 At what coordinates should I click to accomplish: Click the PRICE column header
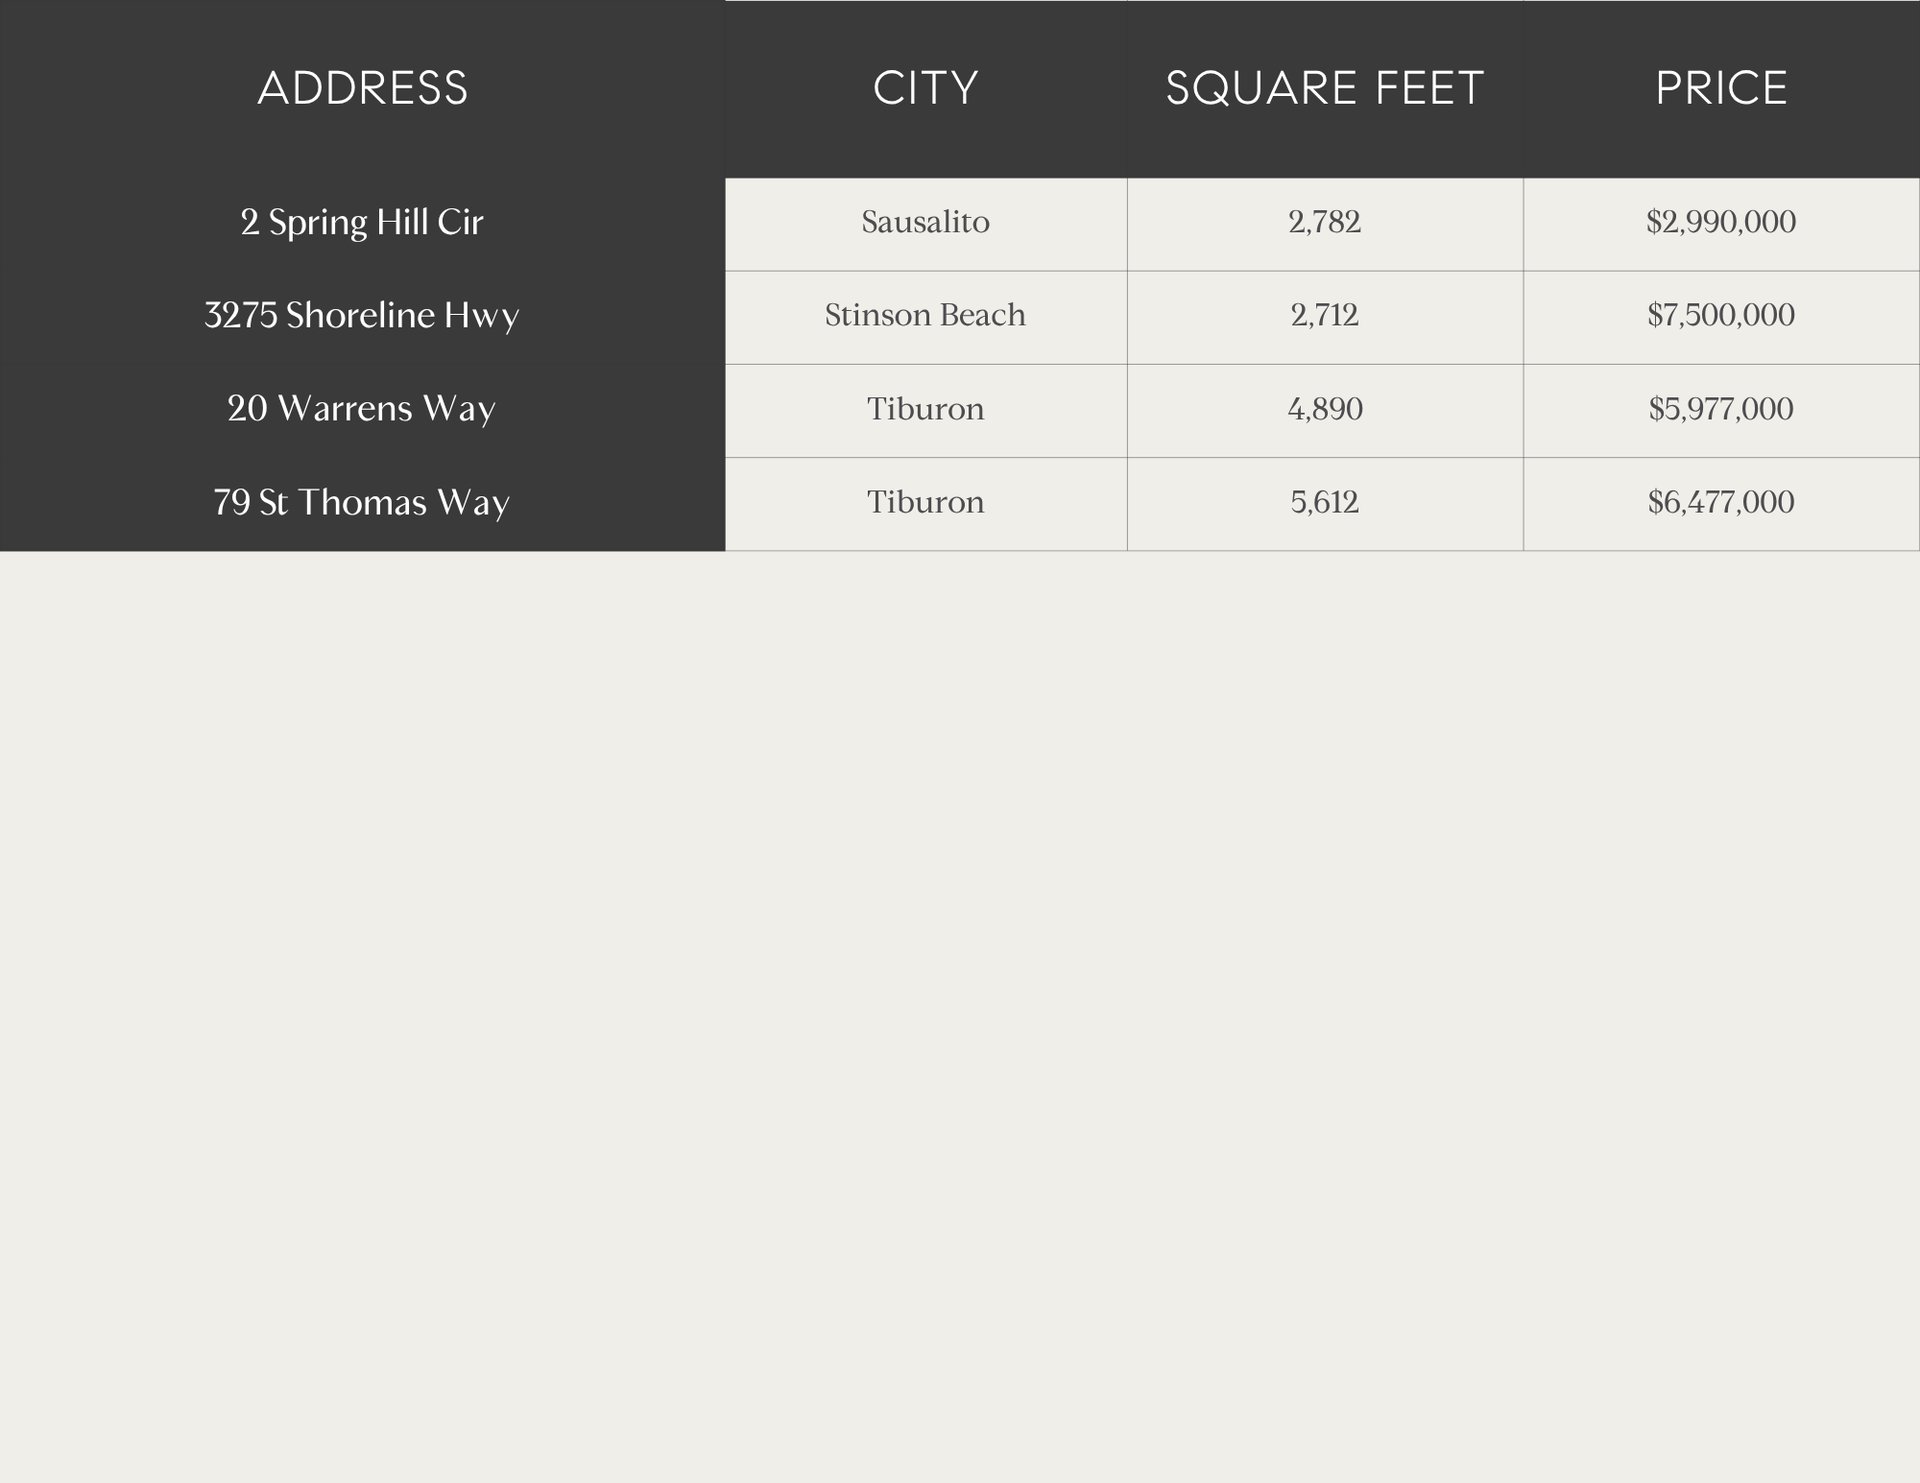point(1721,88)
